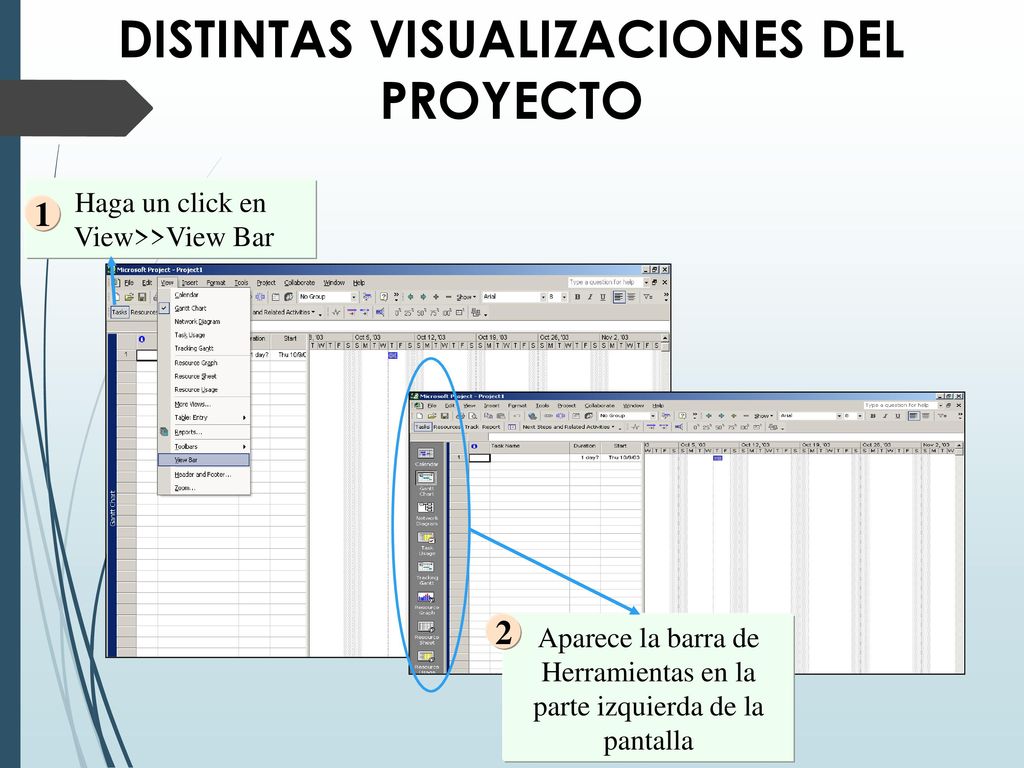Viewport: 1024px width, 768px height.
Task: Select Gantt Chart icon in the View Bar
Action: (426, 479)
